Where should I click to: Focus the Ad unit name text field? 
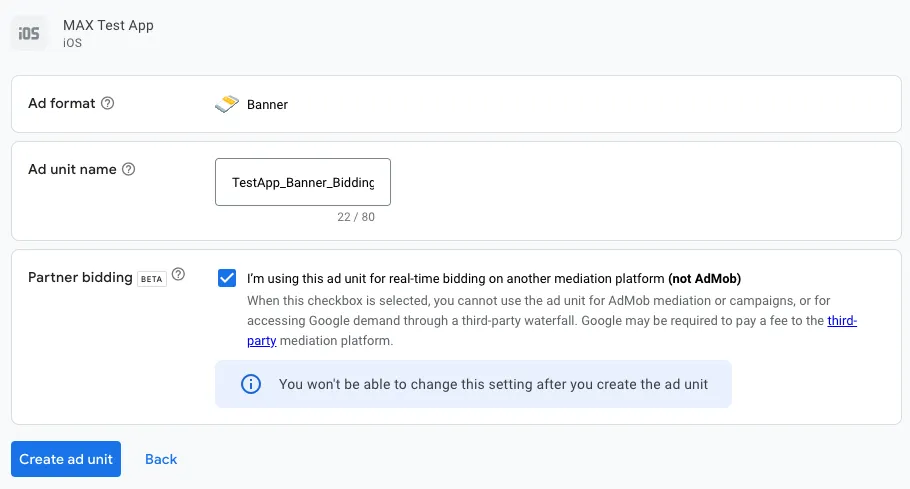(302, 182)
